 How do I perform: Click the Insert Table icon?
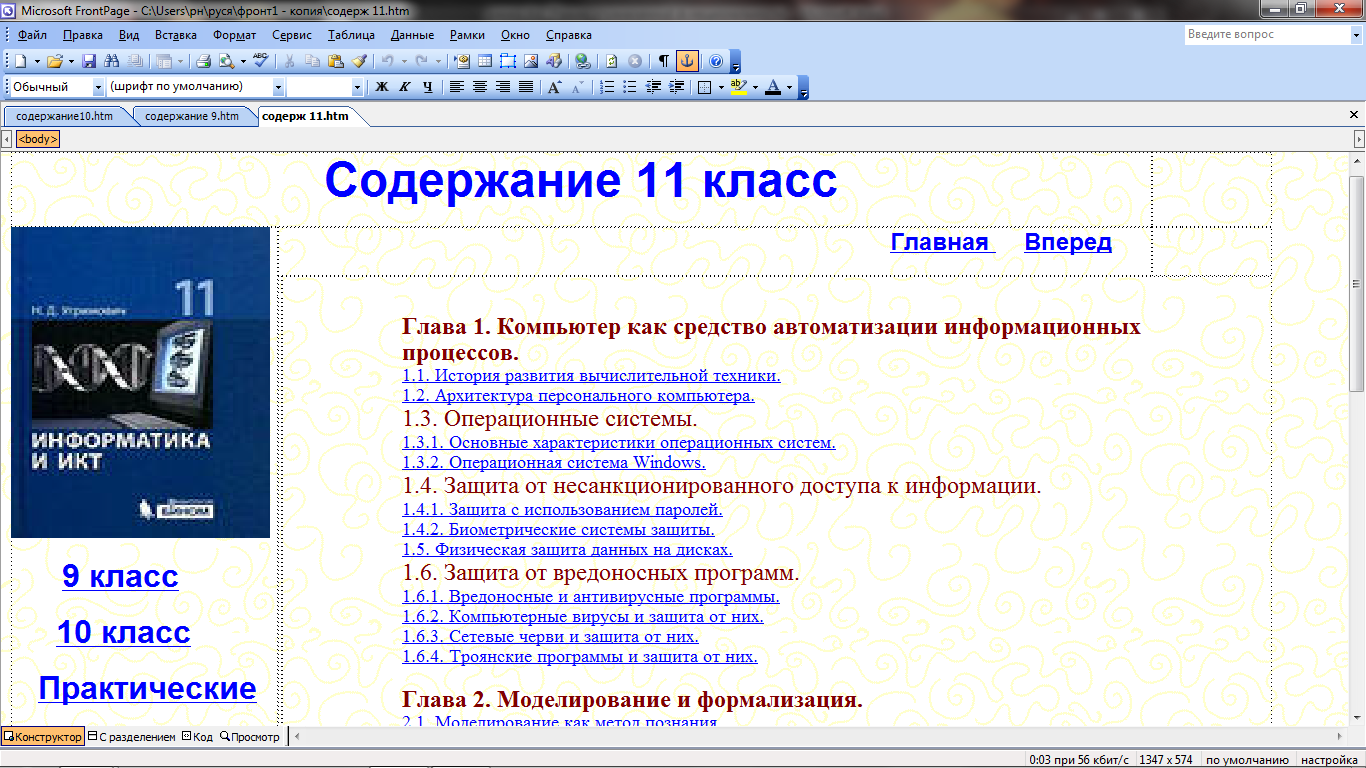click(484, 61)
